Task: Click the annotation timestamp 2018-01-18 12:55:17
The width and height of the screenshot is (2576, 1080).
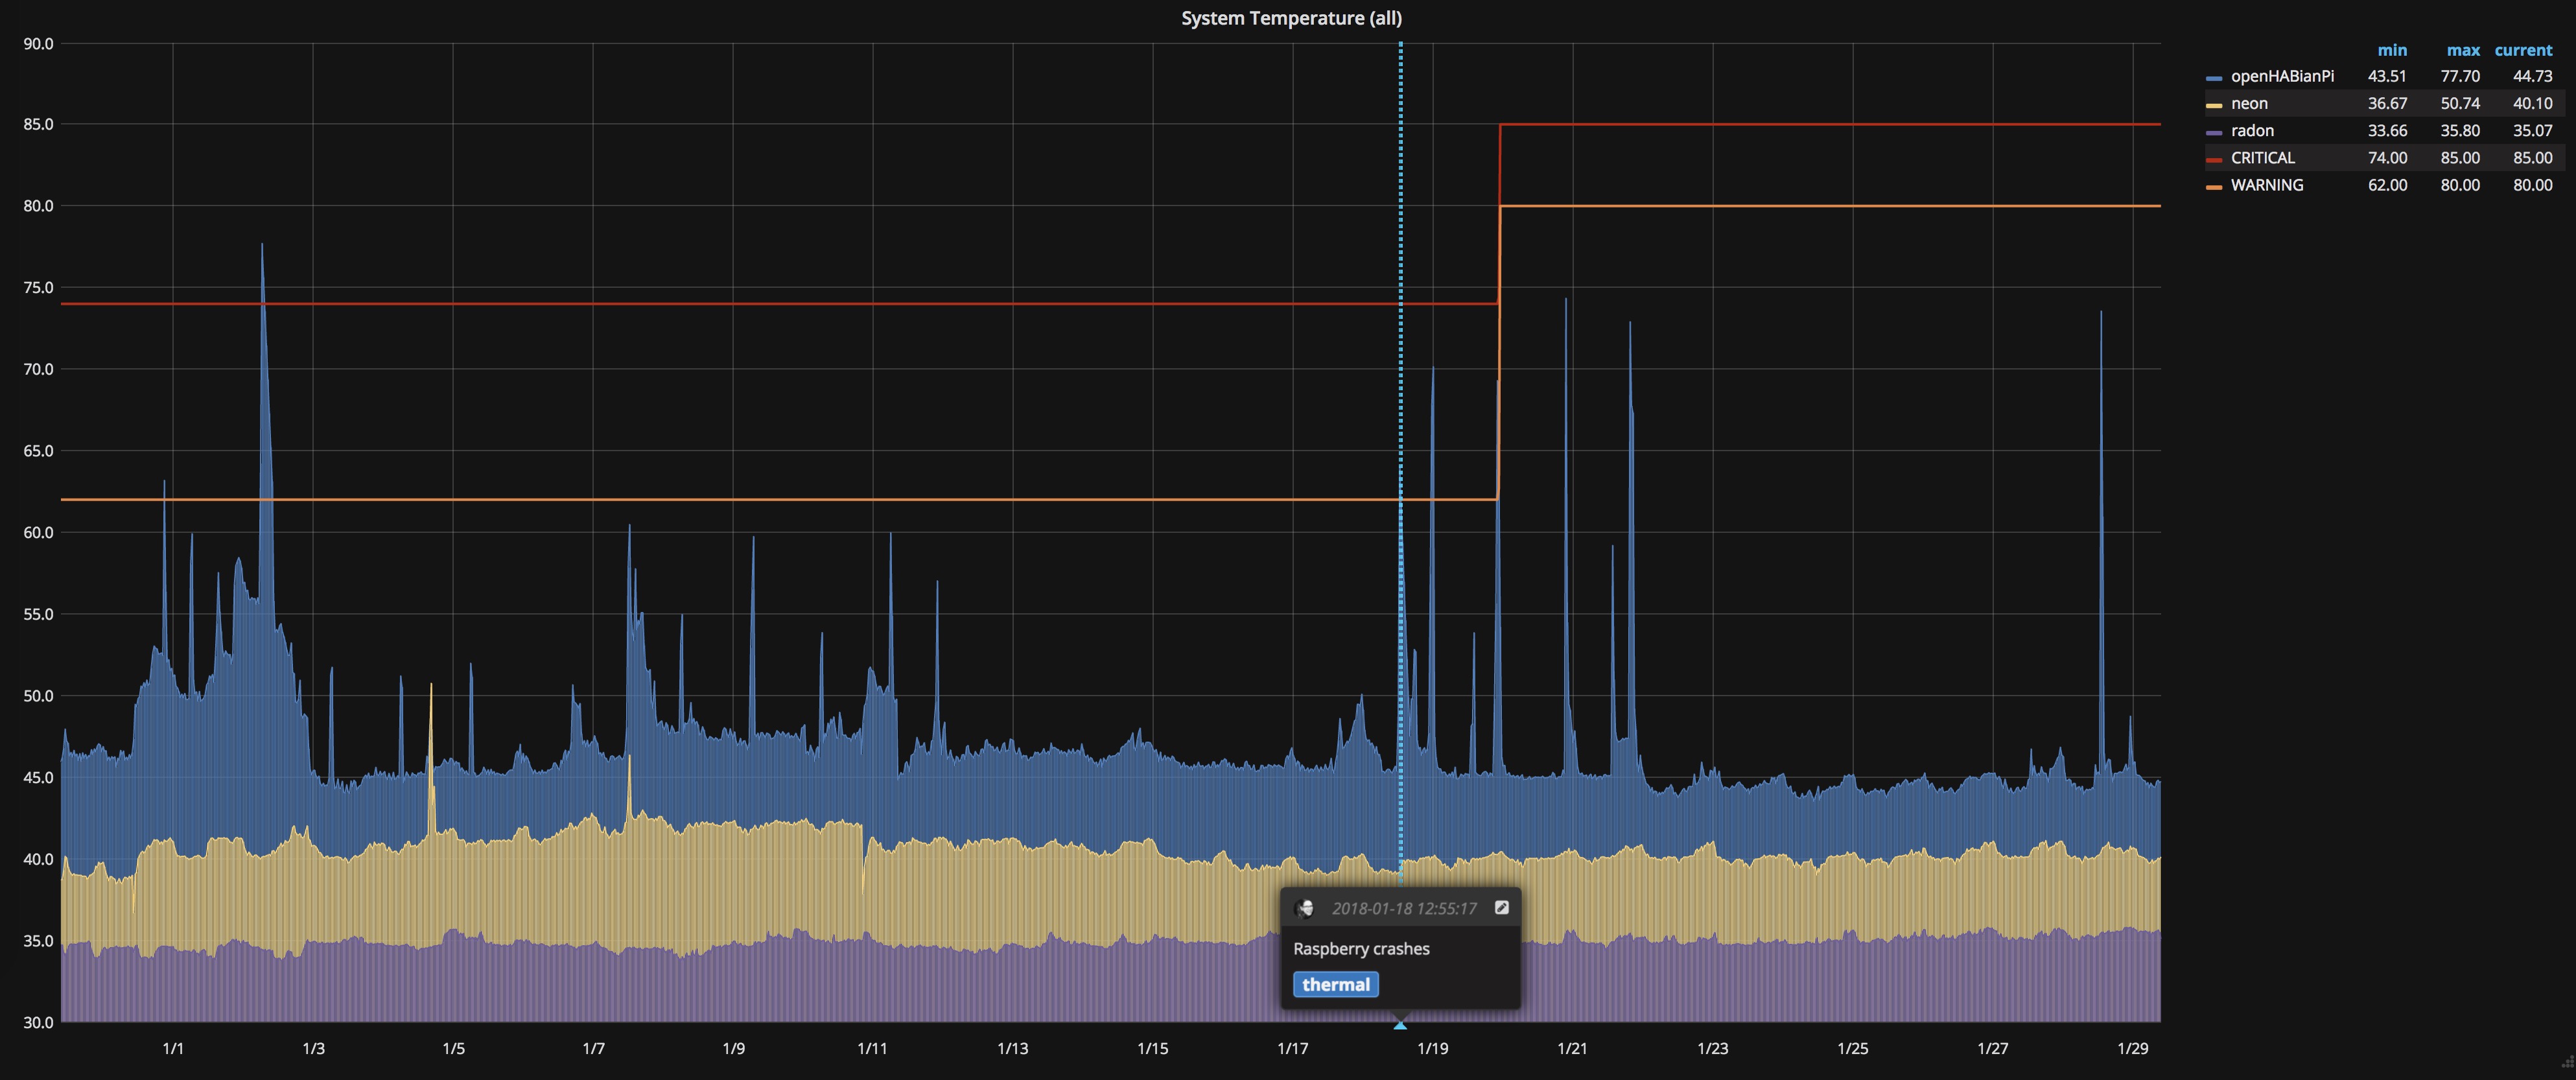Action: click(x=1404, y=908)
